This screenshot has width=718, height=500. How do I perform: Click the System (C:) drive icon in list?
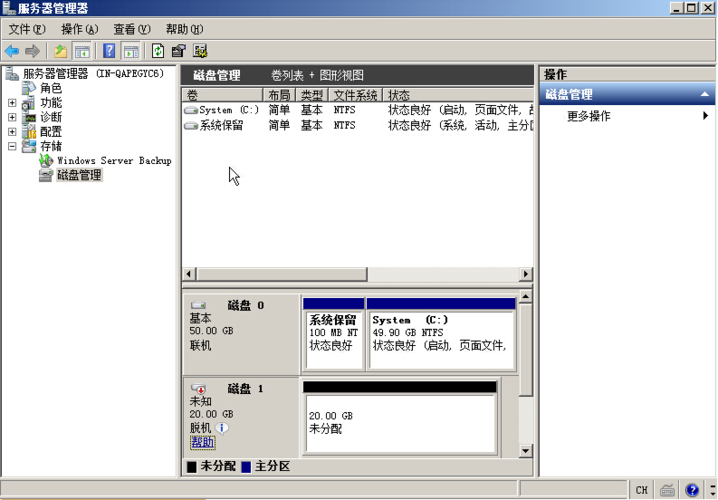pyautogui.click(x=191, y=110)
